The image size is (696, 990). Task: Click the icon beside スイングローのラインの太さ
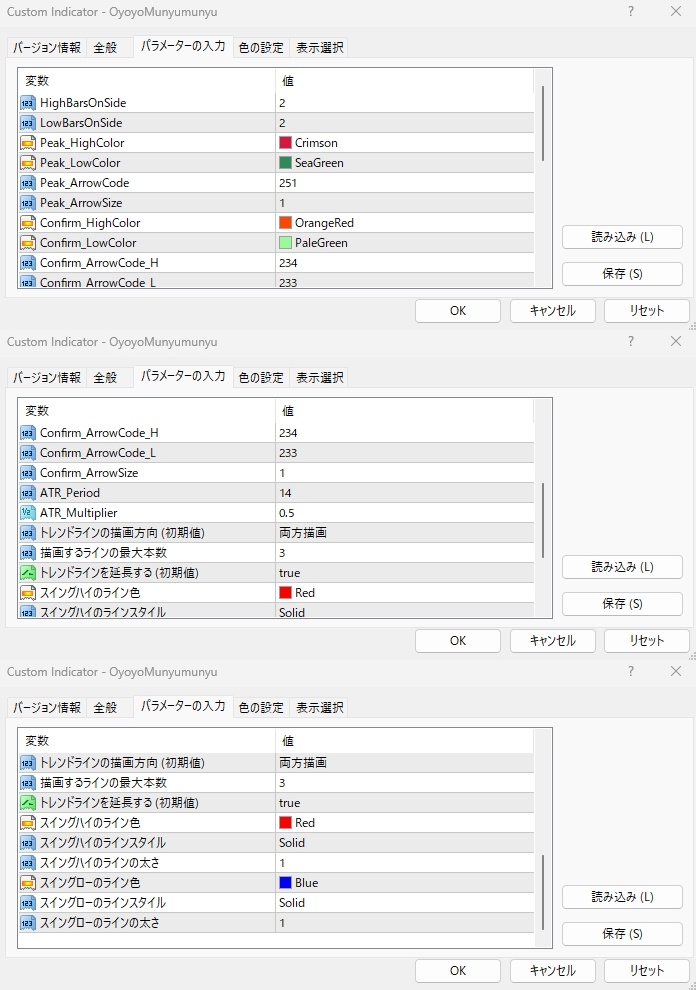point(28,923)
